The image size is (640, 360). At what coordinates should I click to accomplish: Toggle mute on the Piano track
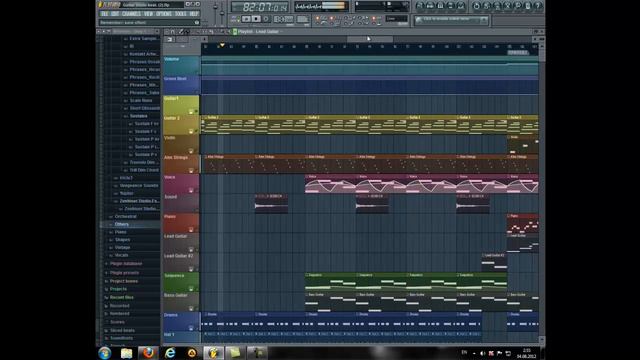(191, 230)
